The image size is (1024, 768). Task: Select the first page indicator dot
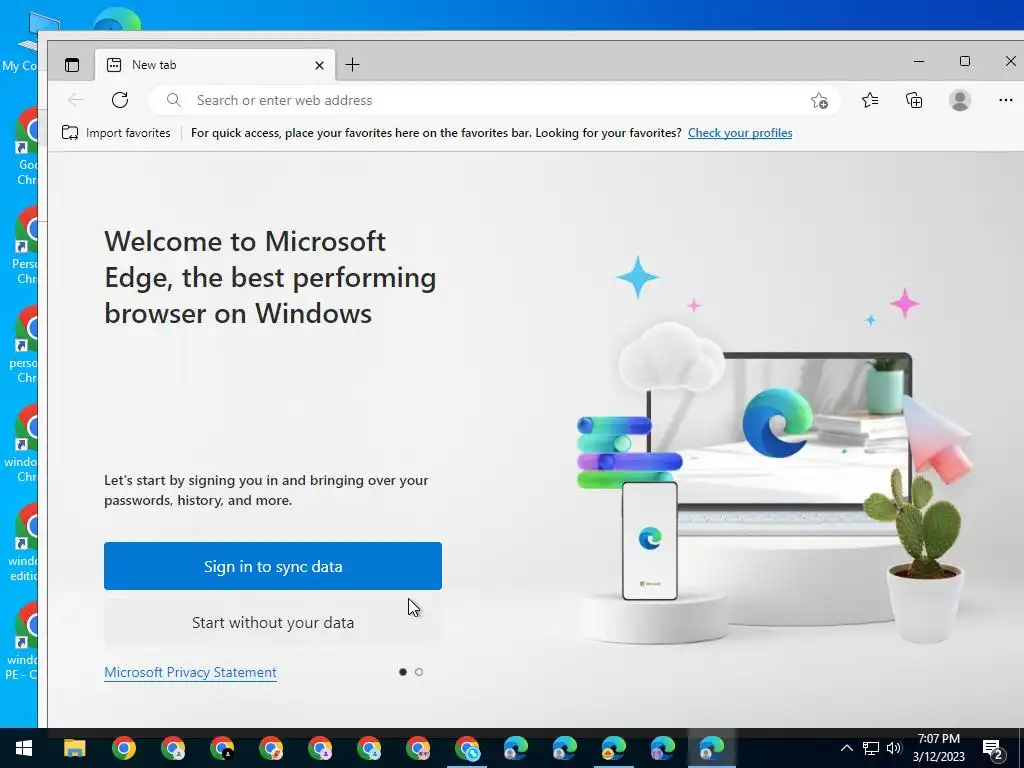point(403,672)
